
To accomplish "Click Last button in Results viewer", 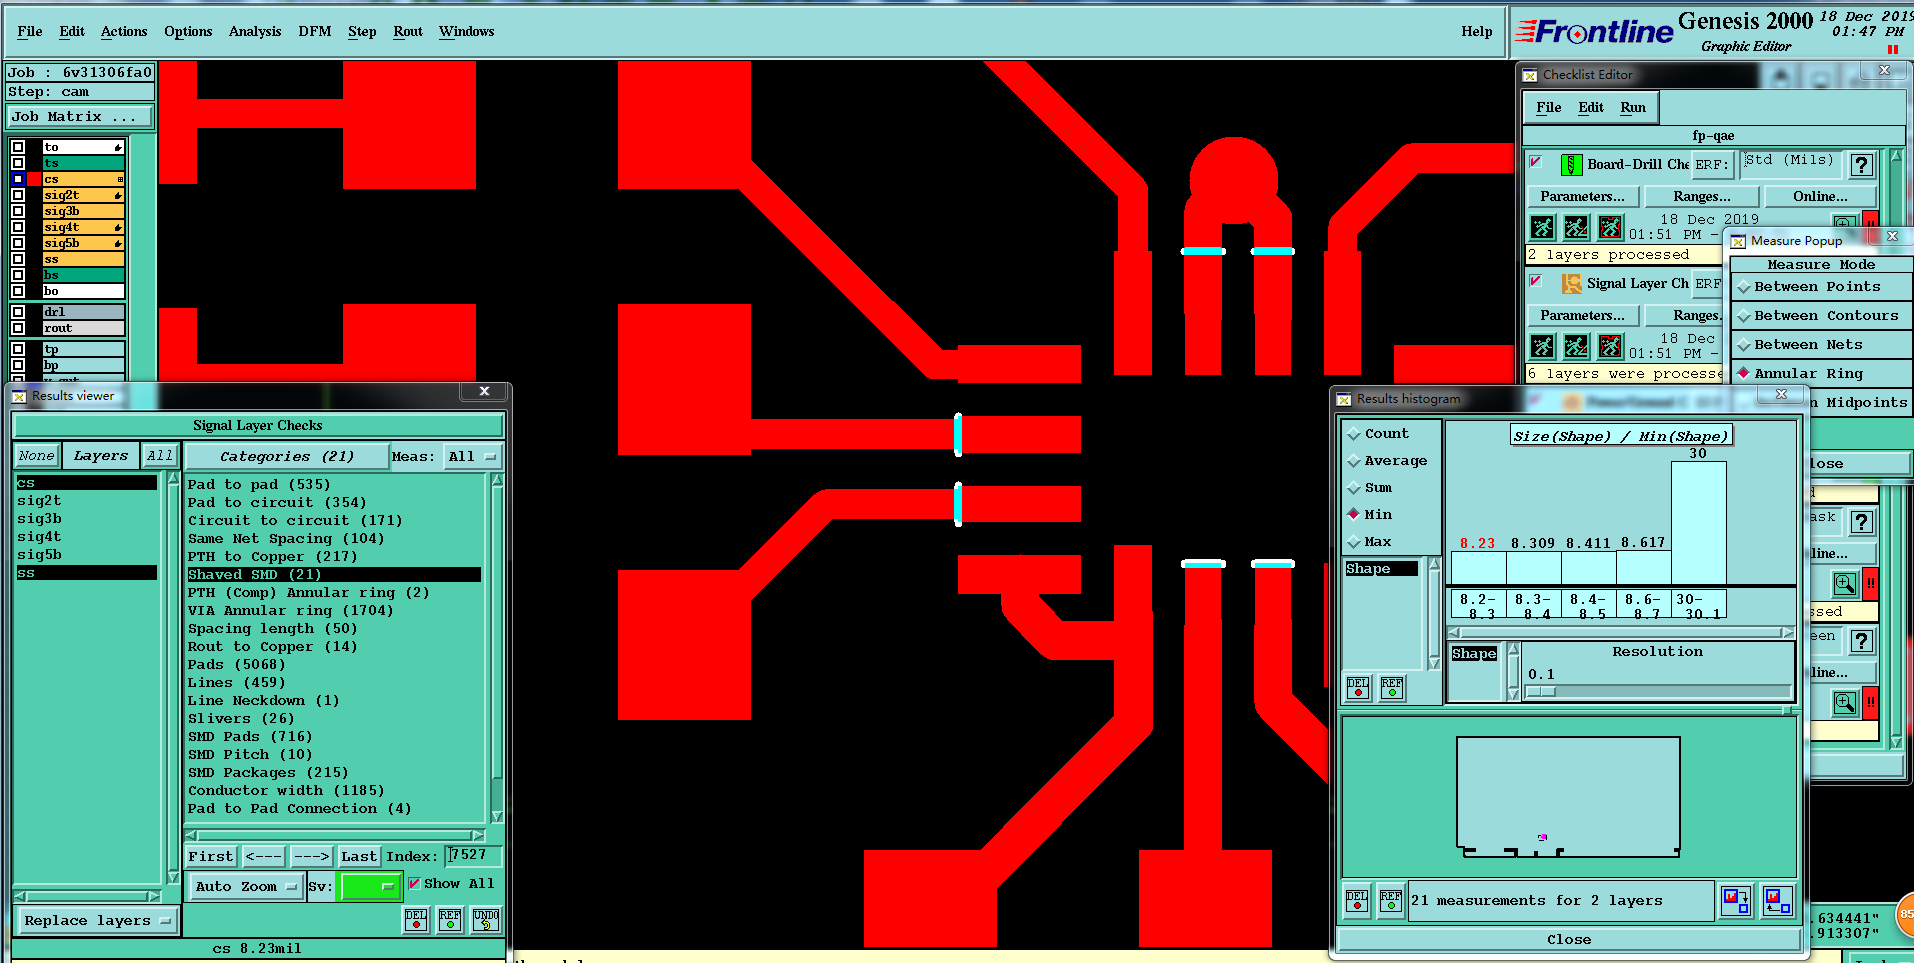I will (x=358, y=857).
